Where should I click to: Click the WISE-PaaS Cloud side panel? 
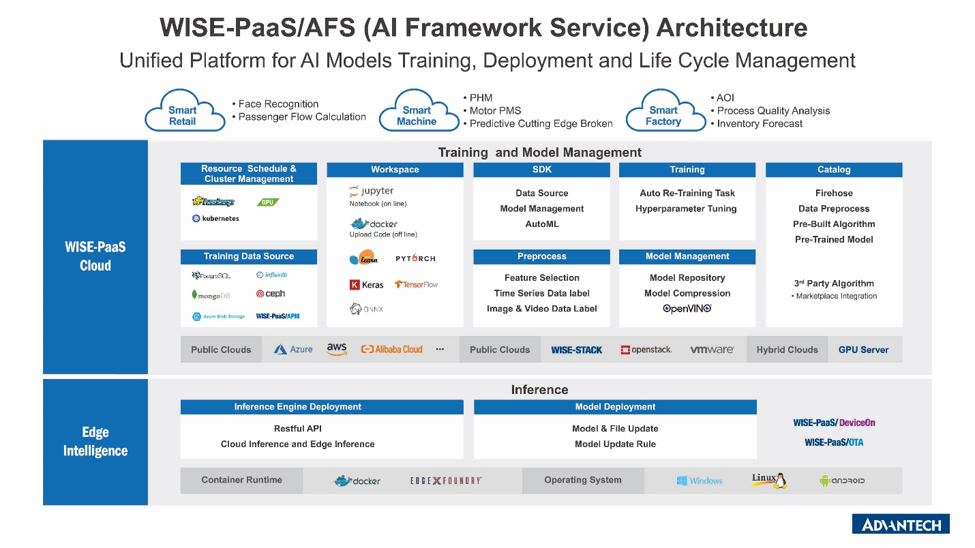coord(95,257)
